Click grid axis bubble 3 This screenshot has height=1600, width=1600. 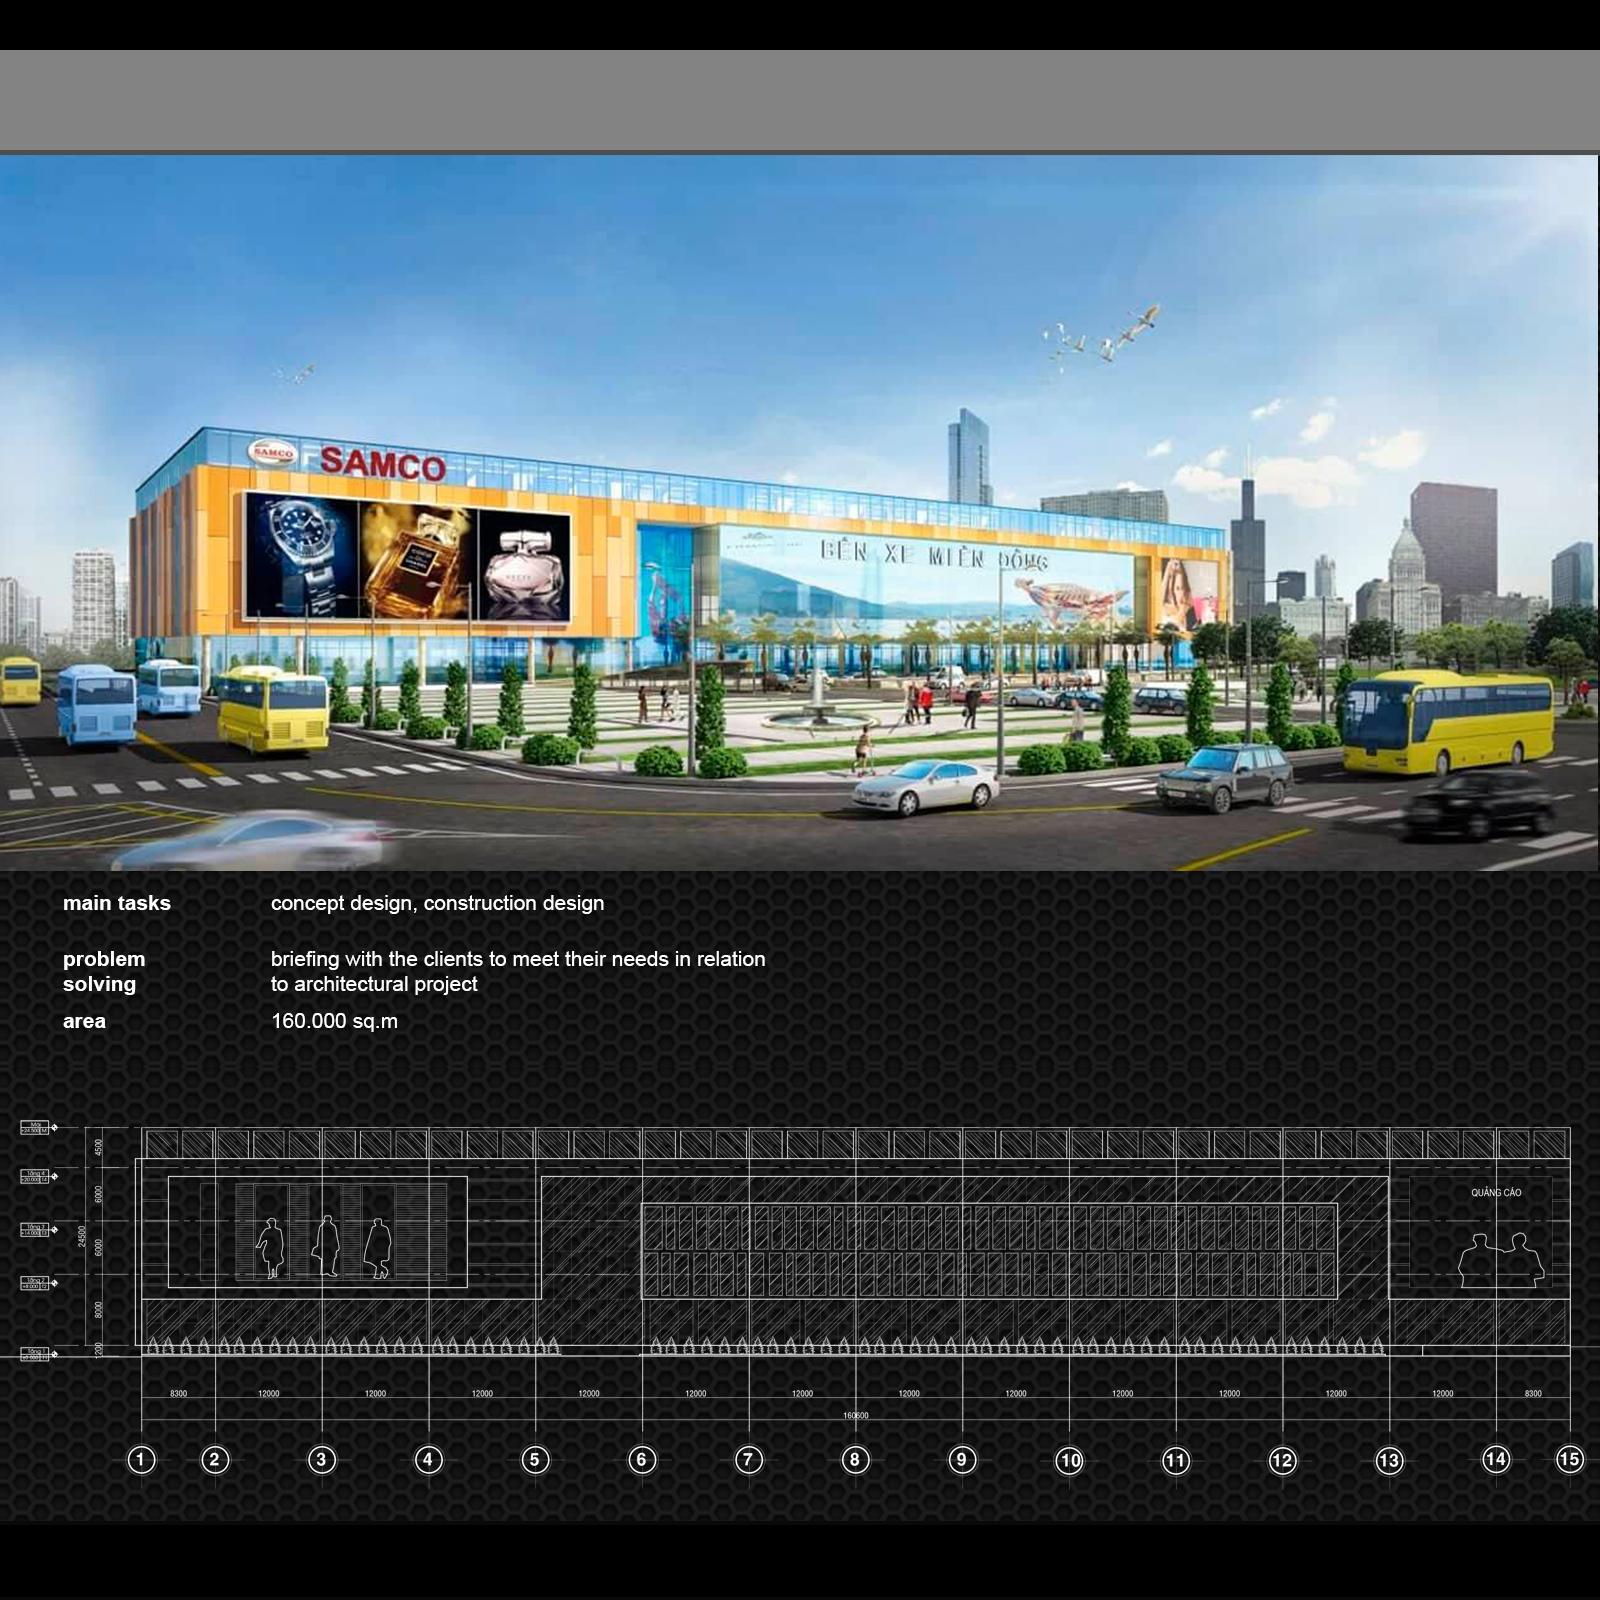point(321,1460)
